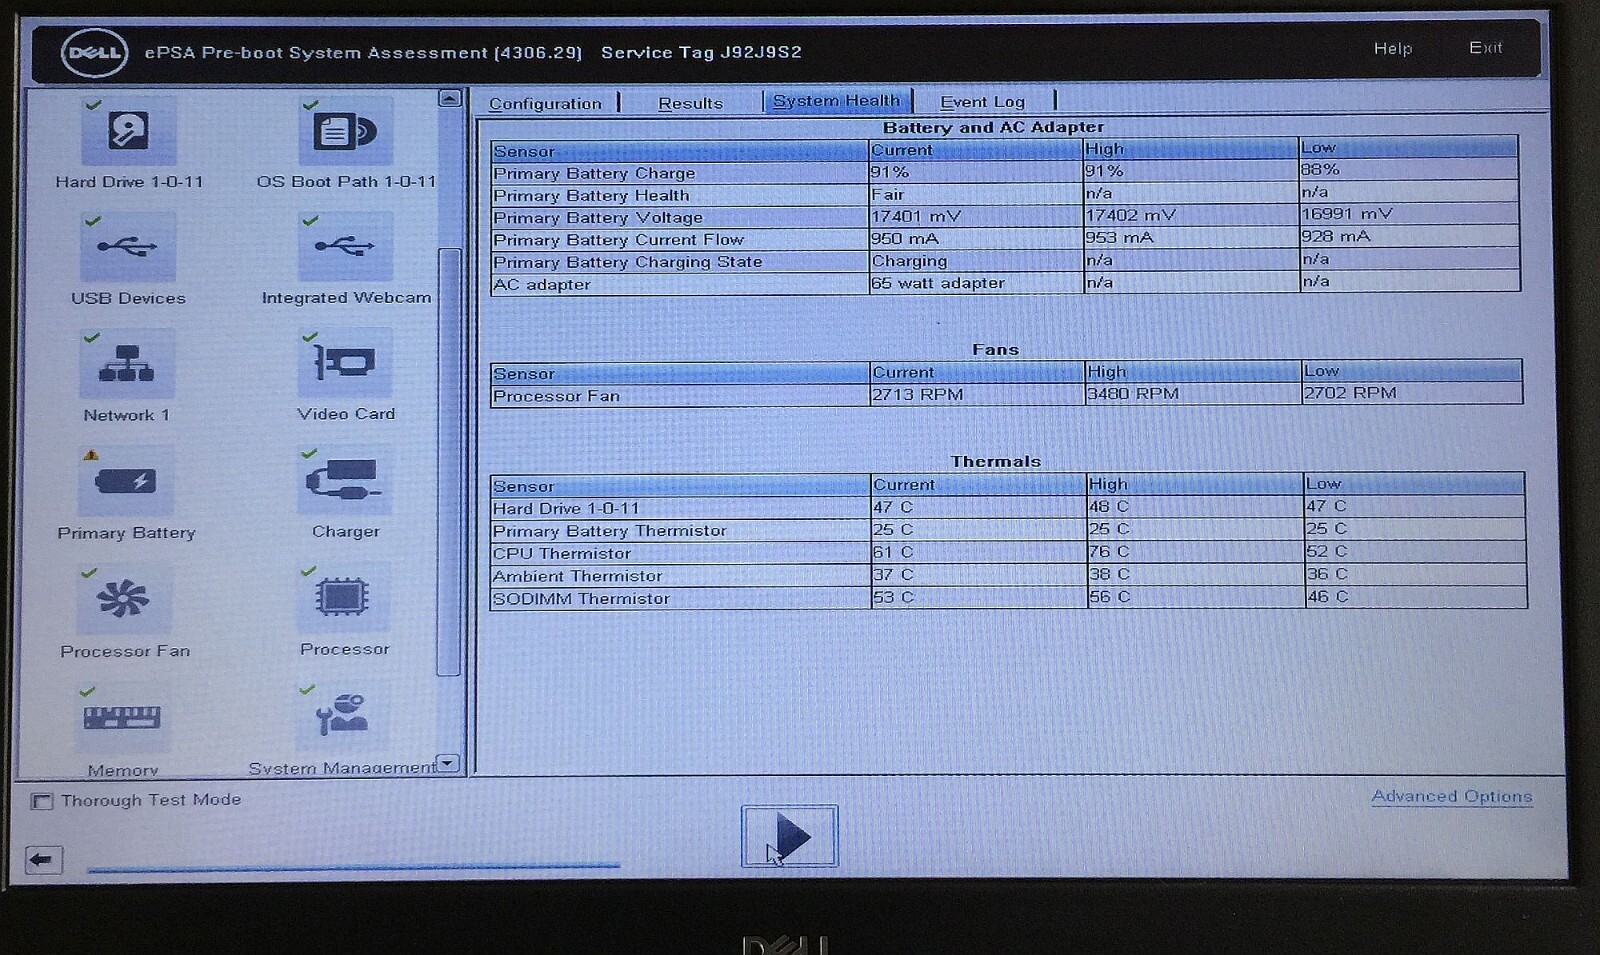Choose the Network 1 device icon
The image size is (1600, 955).
127,364
